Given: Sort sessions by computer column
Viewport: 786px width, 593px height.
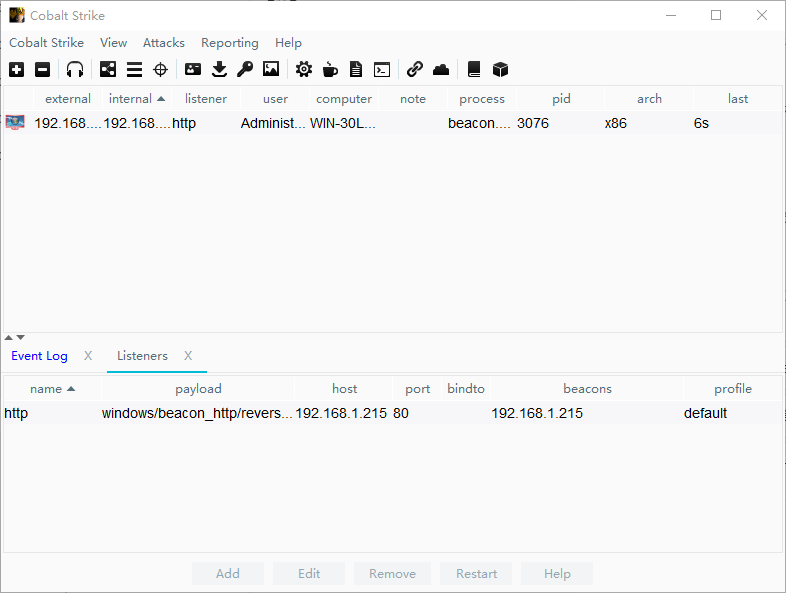Looking at the screenshot, I should coord(344,99).
